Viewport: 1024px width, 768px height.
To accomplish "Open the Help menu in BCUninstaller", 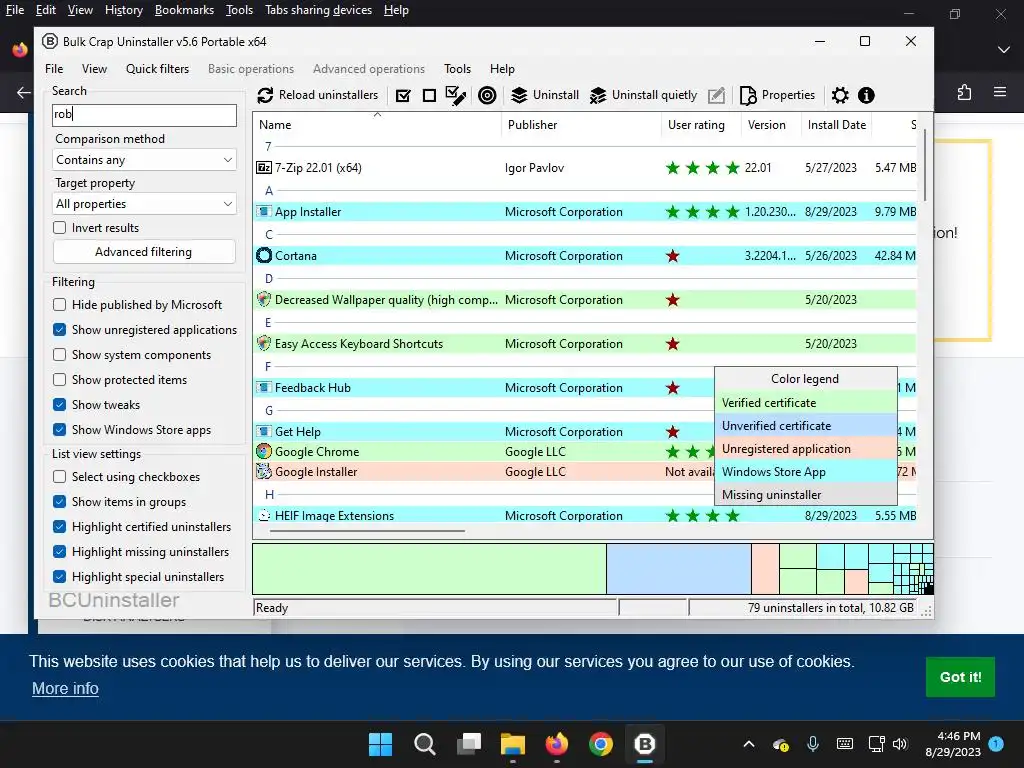I will click(502, 69).
